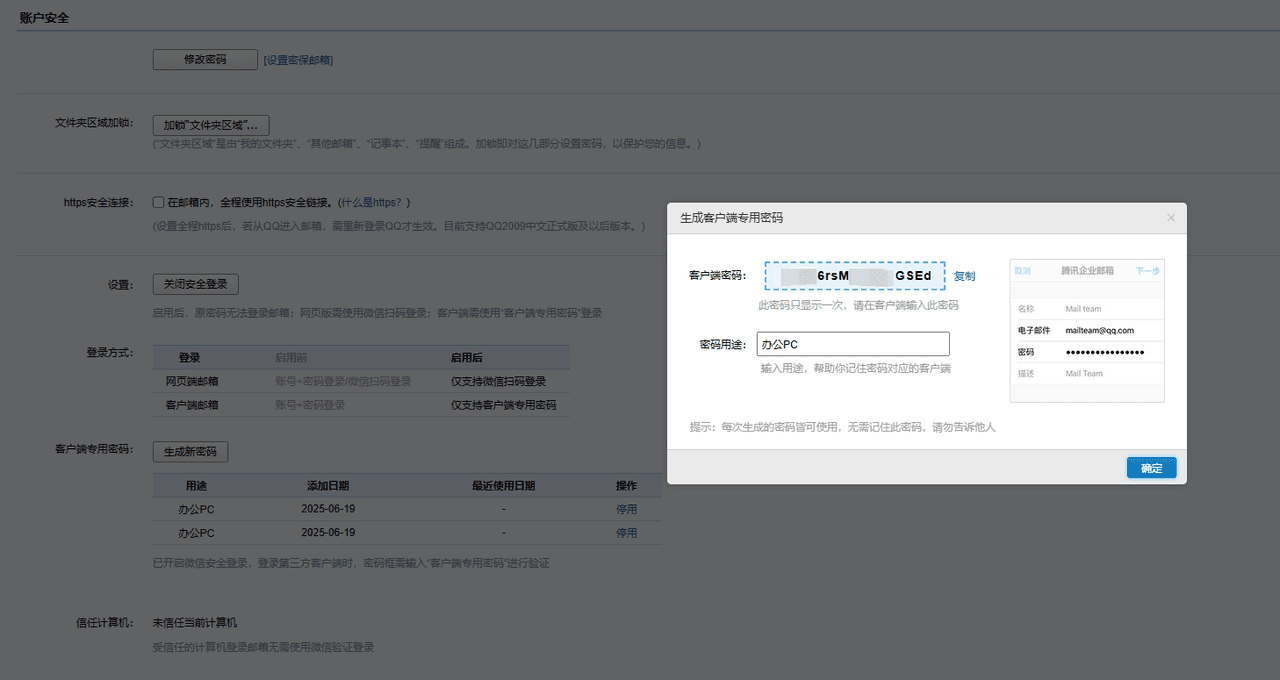Click the 确定 button in the dialog
Screen dimensions: 1280x680
click(x=1151, y=468)
